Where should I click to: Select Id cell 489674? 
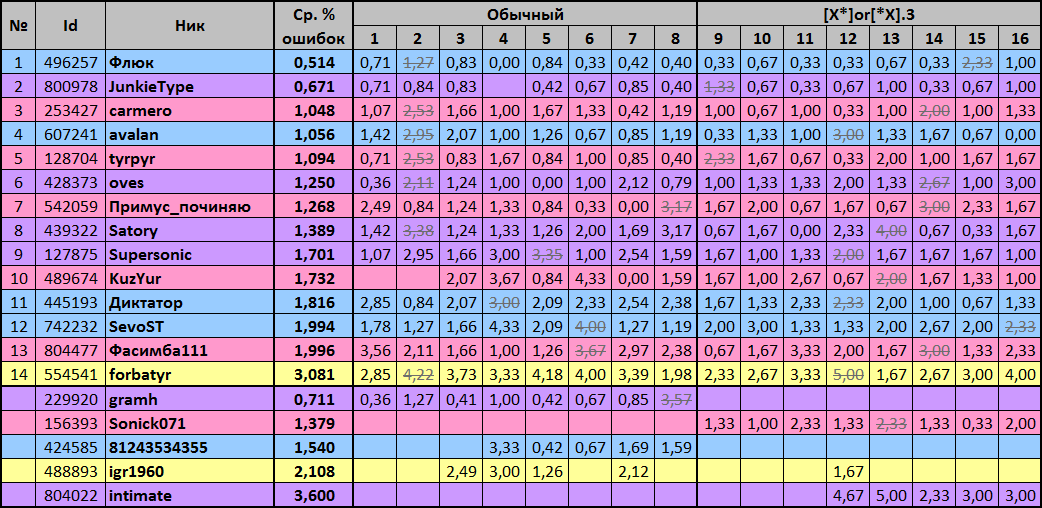click(x=70, y=279)
